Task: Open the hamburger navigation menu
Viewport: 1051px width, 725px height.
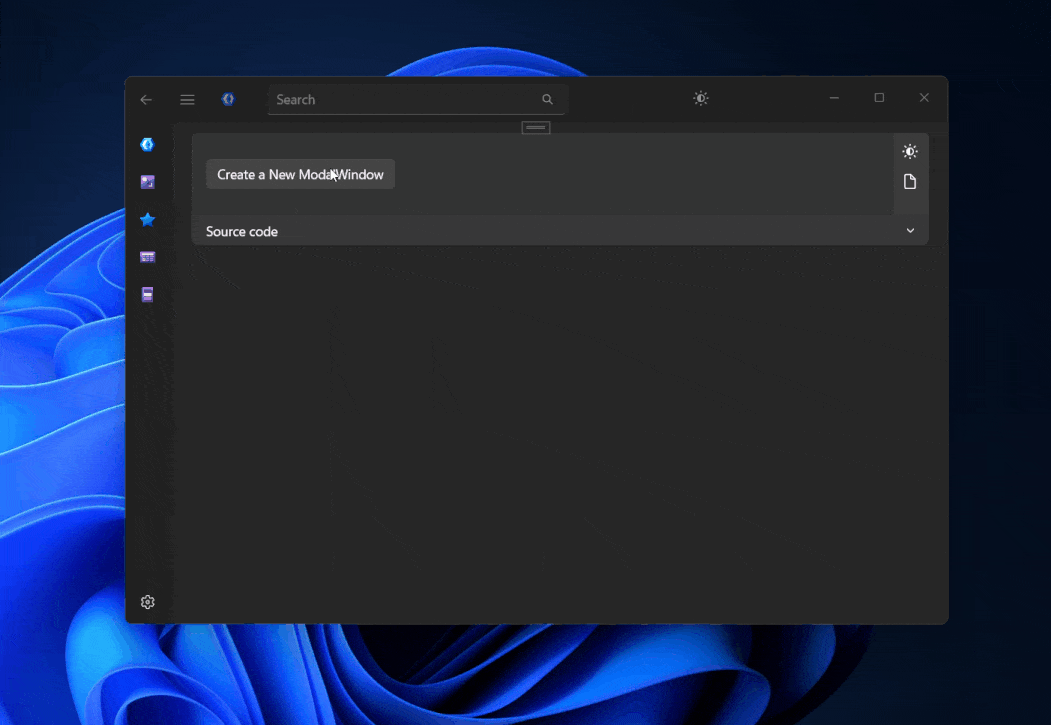Action: 188,100
